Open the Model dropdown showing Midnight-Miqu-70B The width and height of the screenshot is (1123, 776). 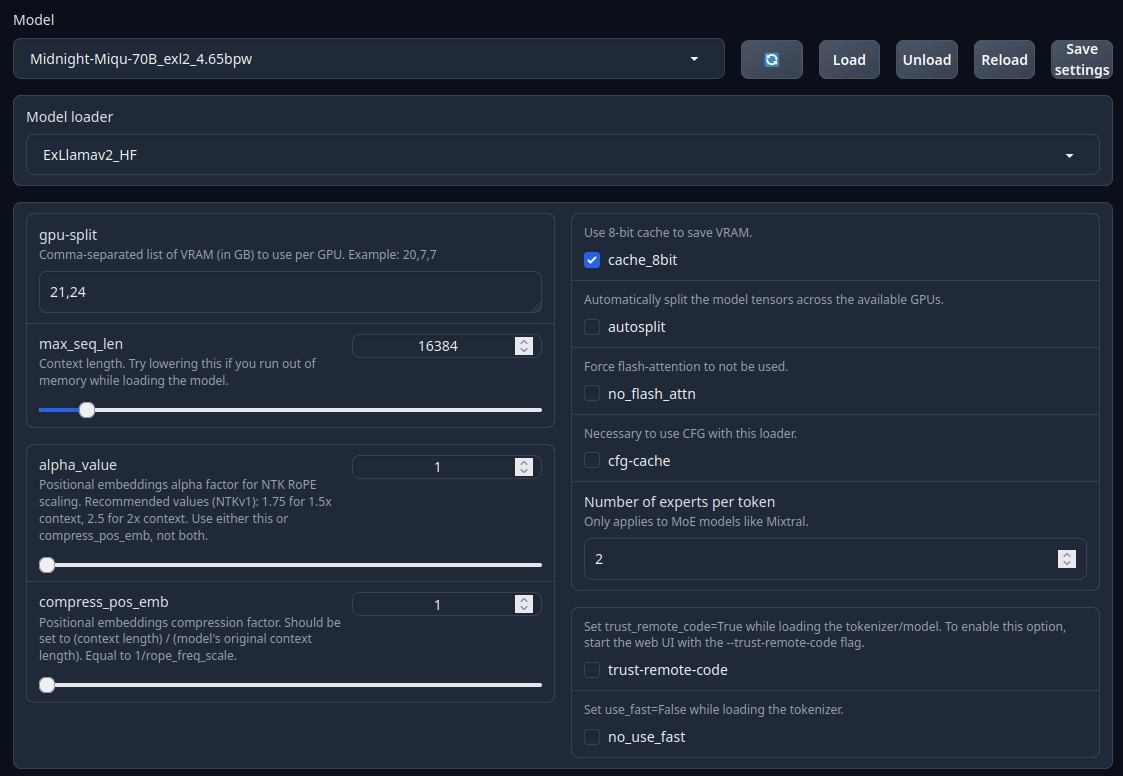tap(369, 59)
